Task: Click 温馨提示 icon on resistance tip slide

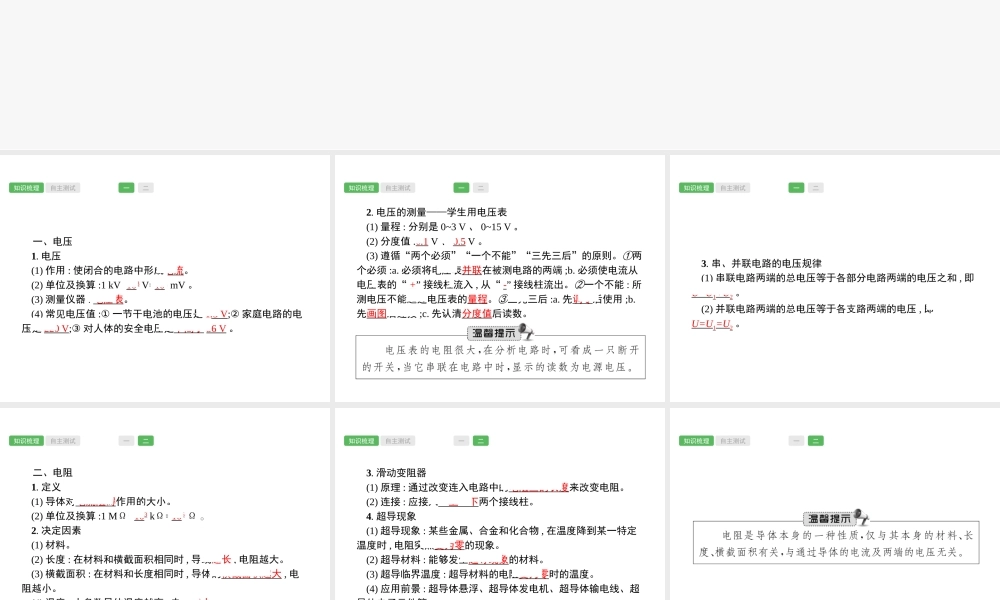Action: (x=836, y=518)
